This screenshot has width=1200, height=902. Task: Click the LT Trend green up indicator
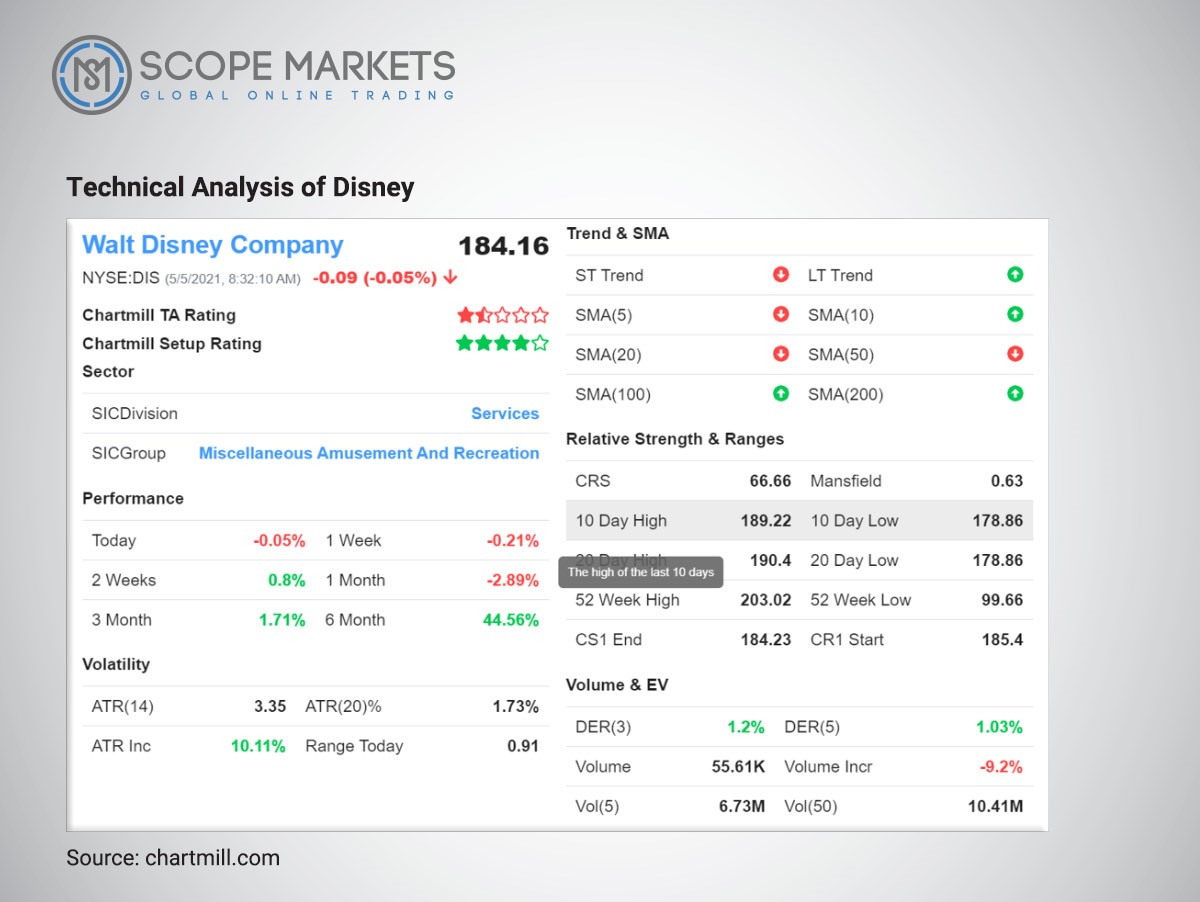click(x=1015, y=275)
